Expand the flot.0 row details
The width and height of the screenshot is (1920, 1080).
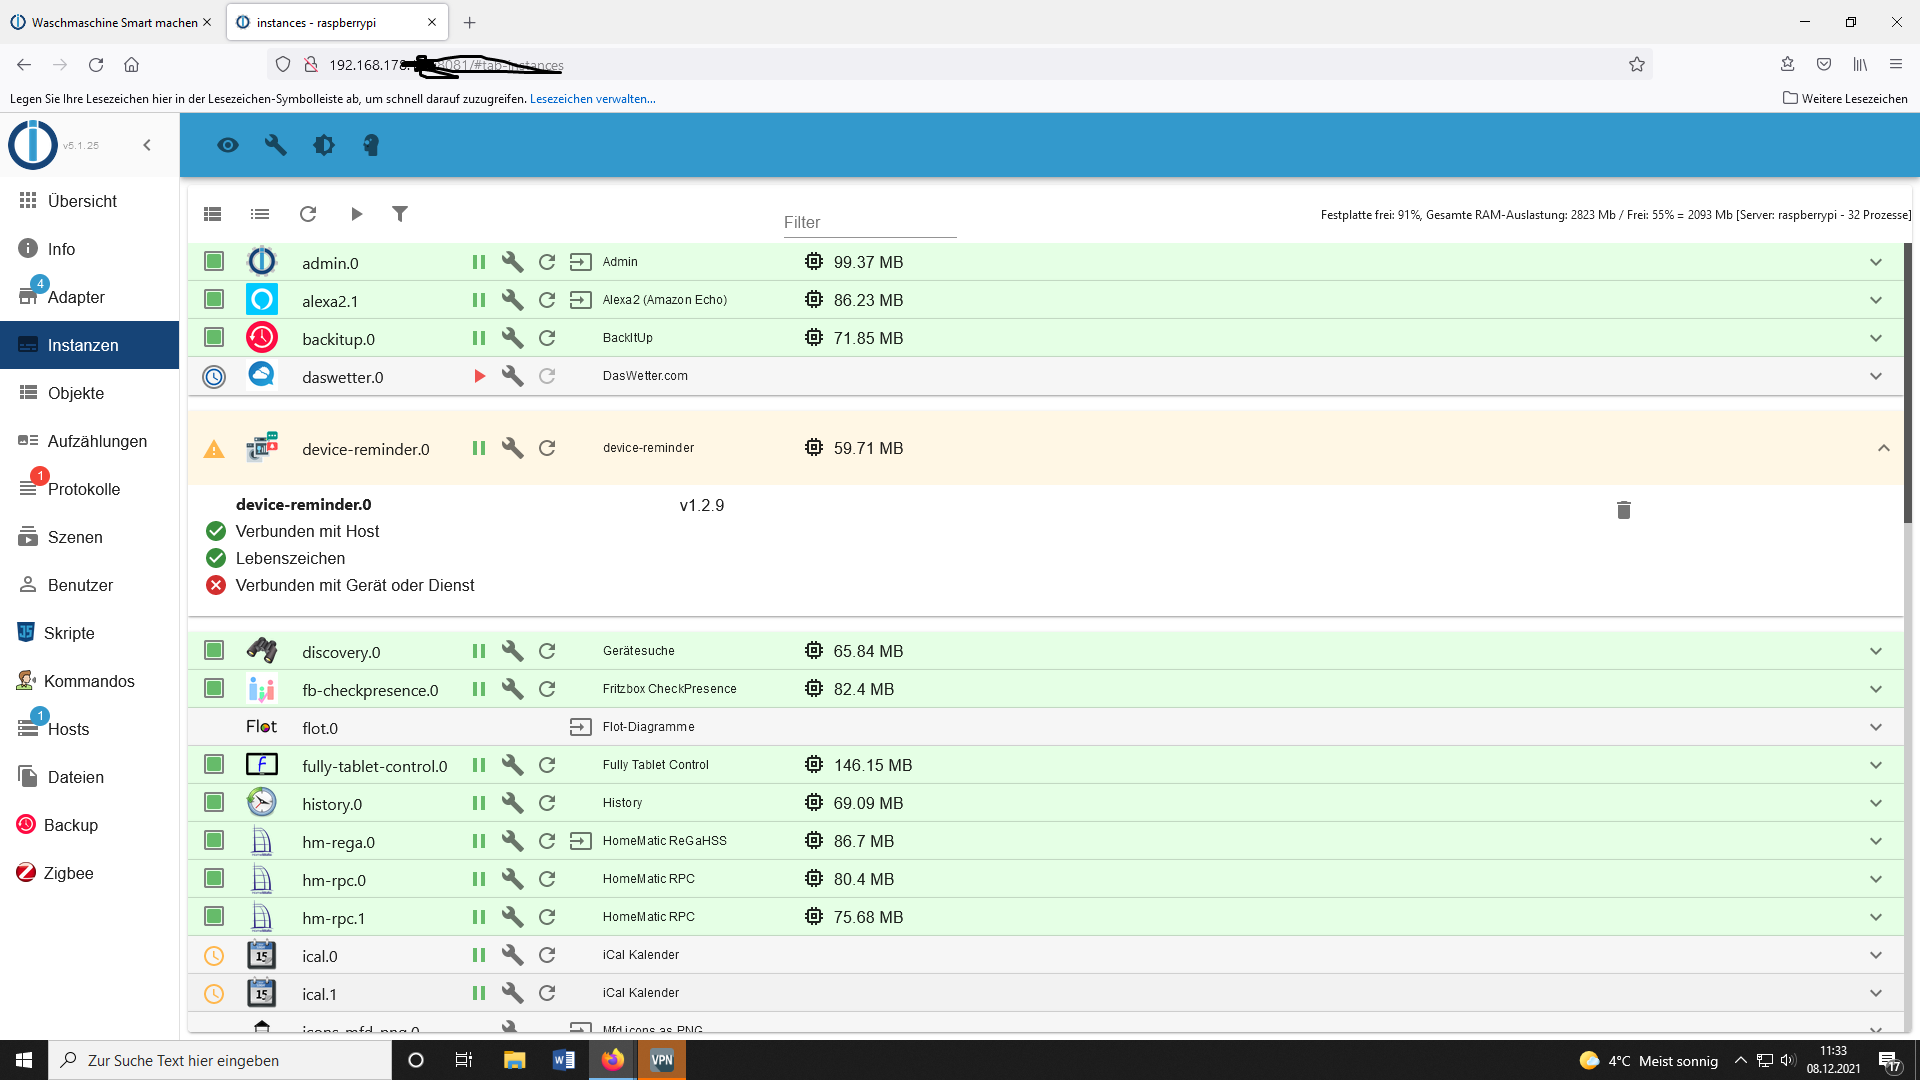coord(1876,727)
